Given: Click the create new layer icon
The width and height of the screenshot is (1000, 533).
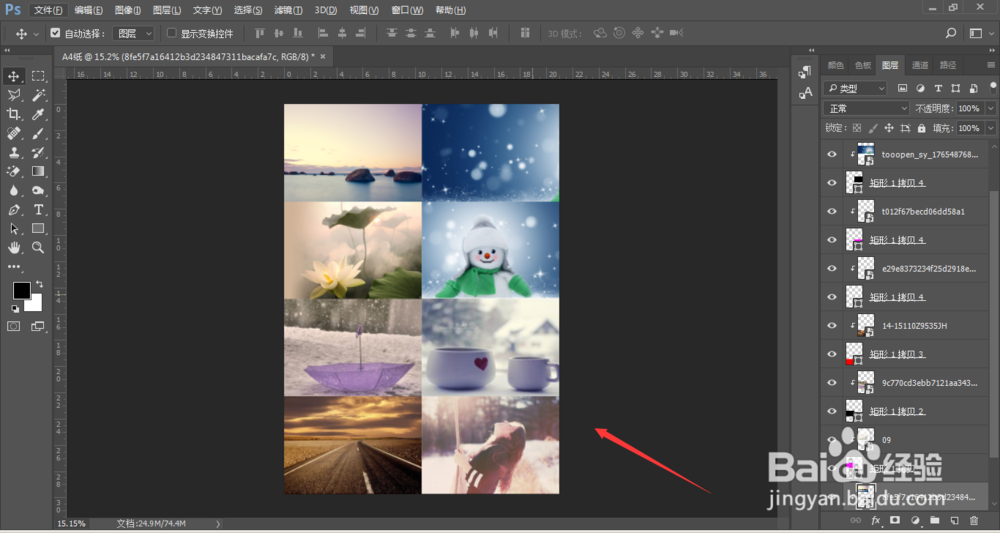Looking at the screenshot, I should (x=954, y=520).
